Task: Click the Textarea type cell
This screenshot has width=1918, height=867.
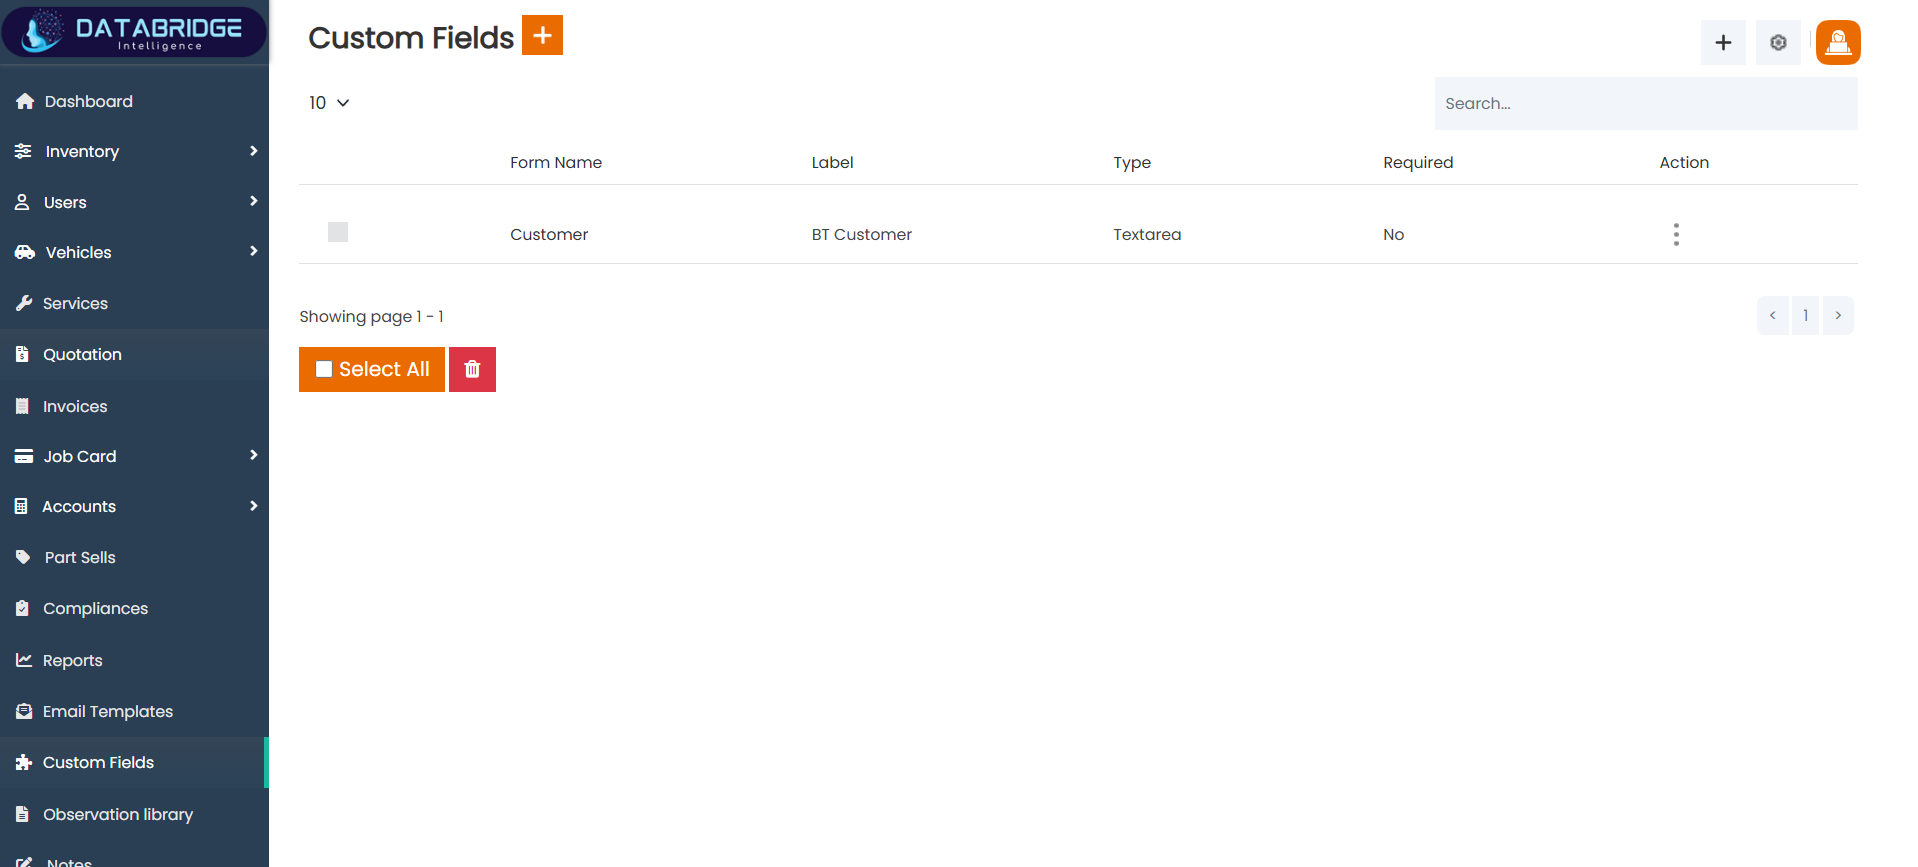Action: point(1147,234)
